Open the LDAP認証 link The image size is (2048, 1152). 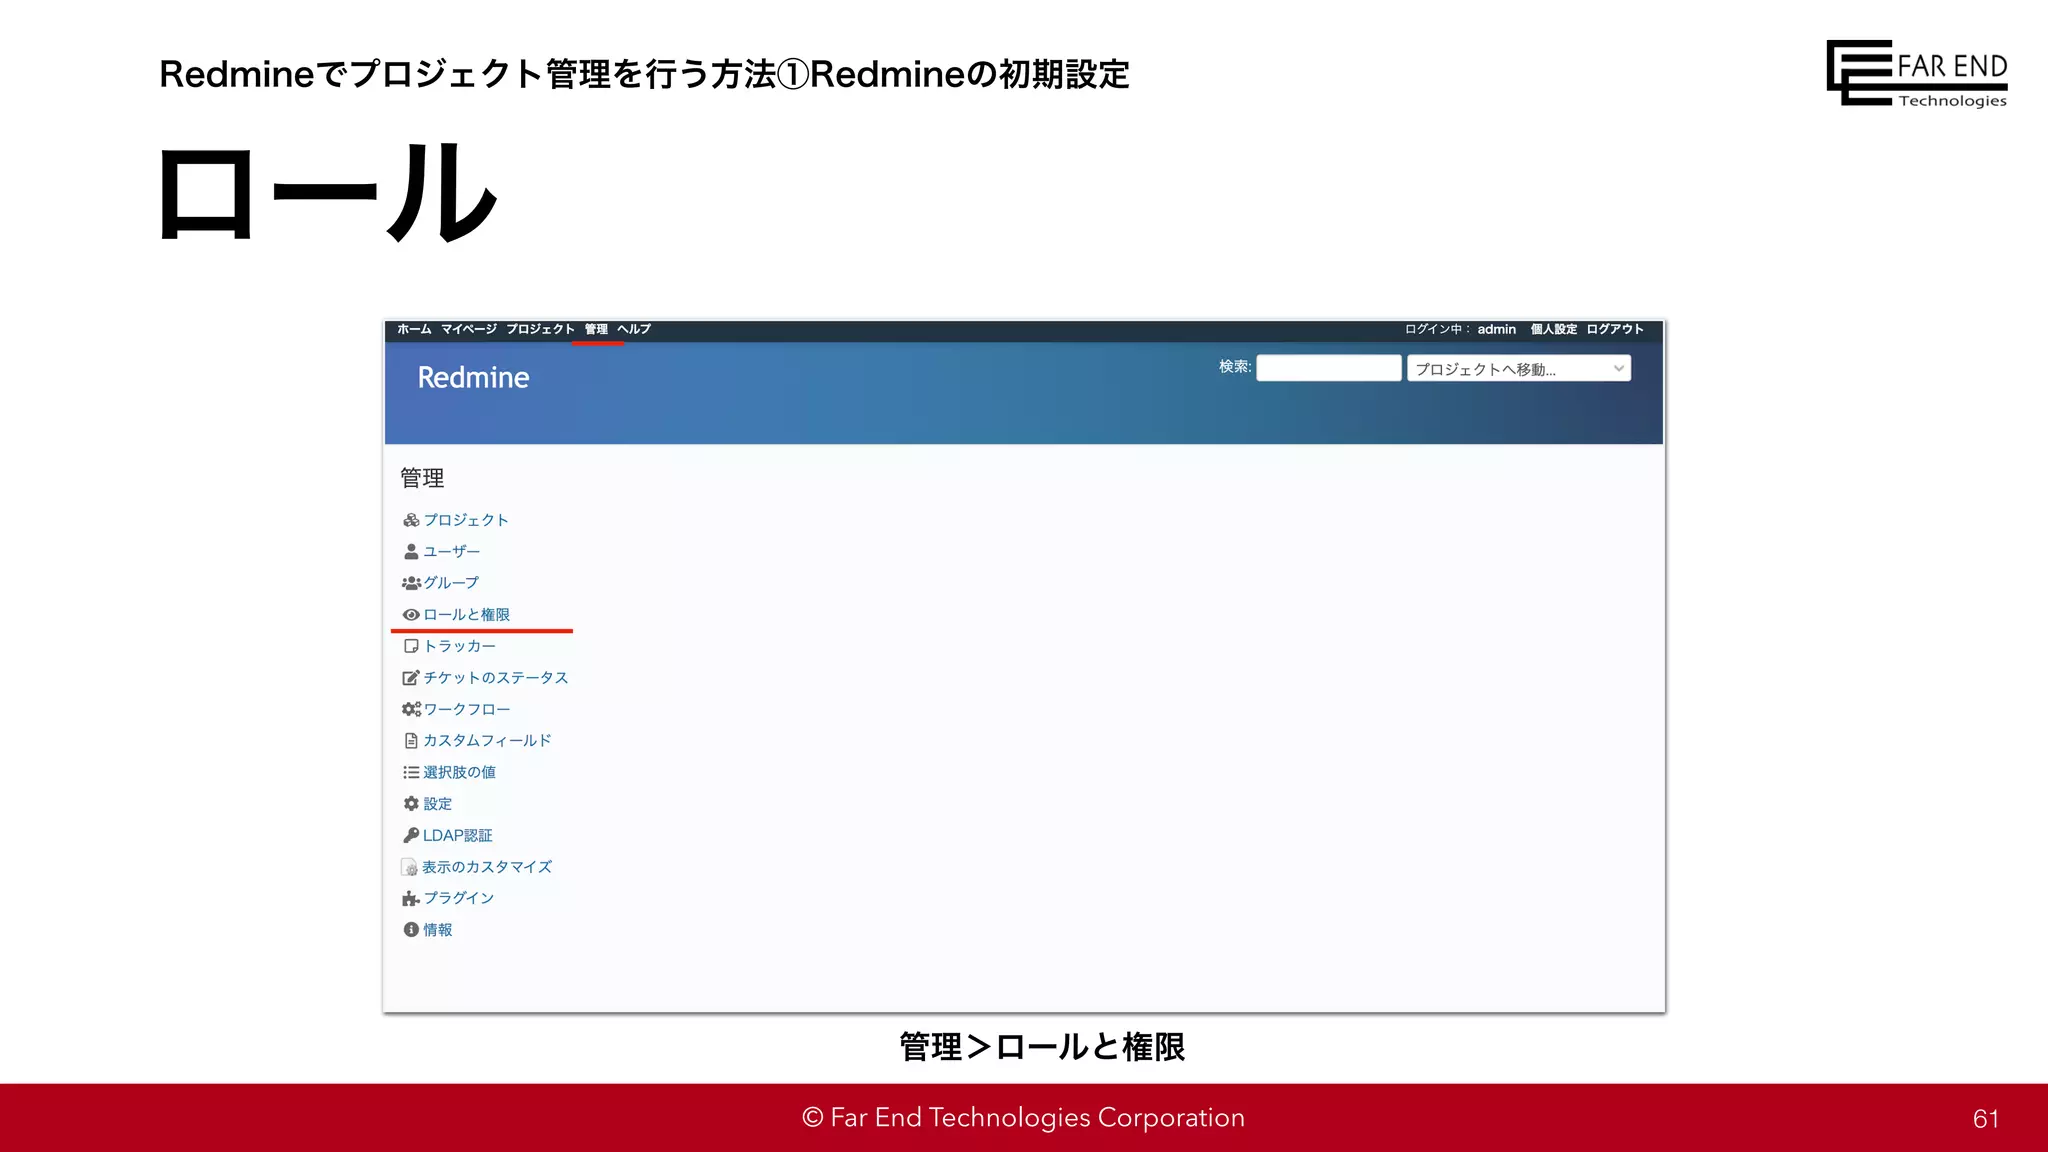click(458, 835)
